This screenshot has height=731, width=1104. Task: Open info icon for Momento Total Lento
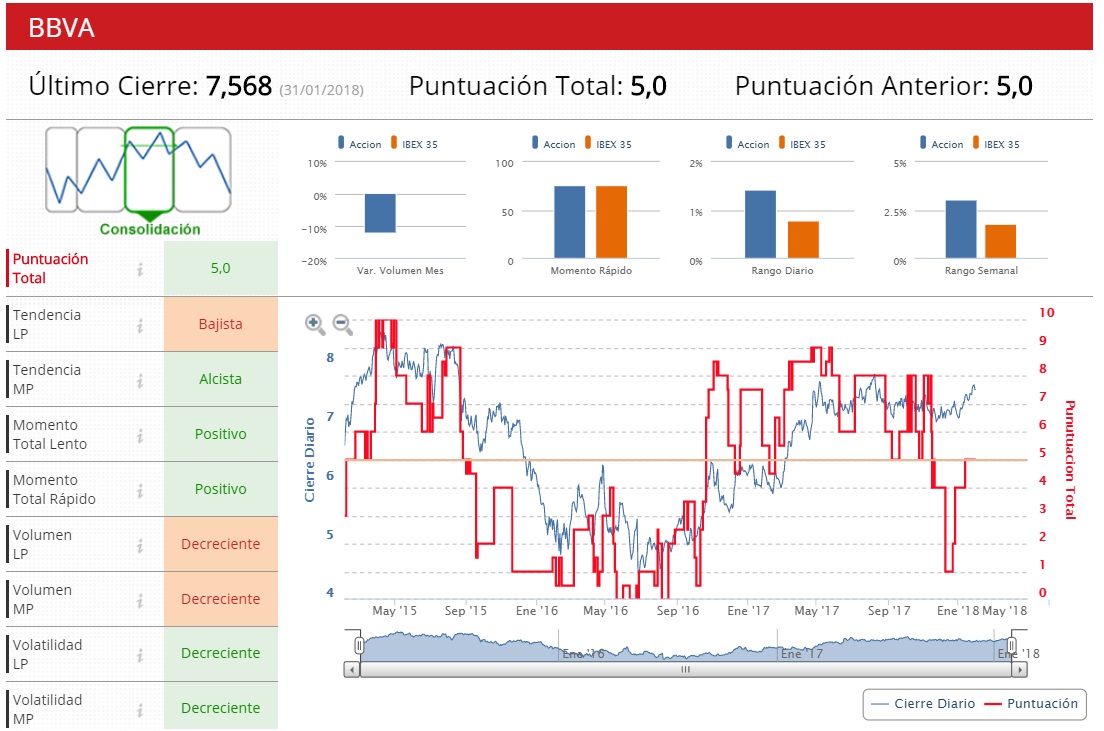coord(140,435)
